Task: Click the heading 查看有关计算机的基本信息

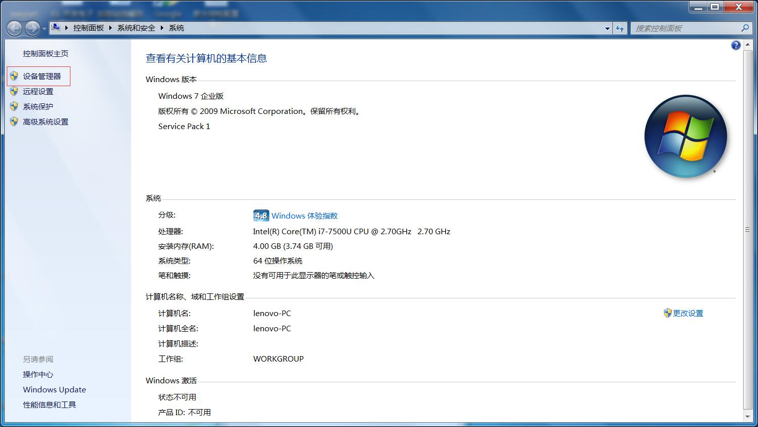Action: pyautogui.click(x=206, y=59)
